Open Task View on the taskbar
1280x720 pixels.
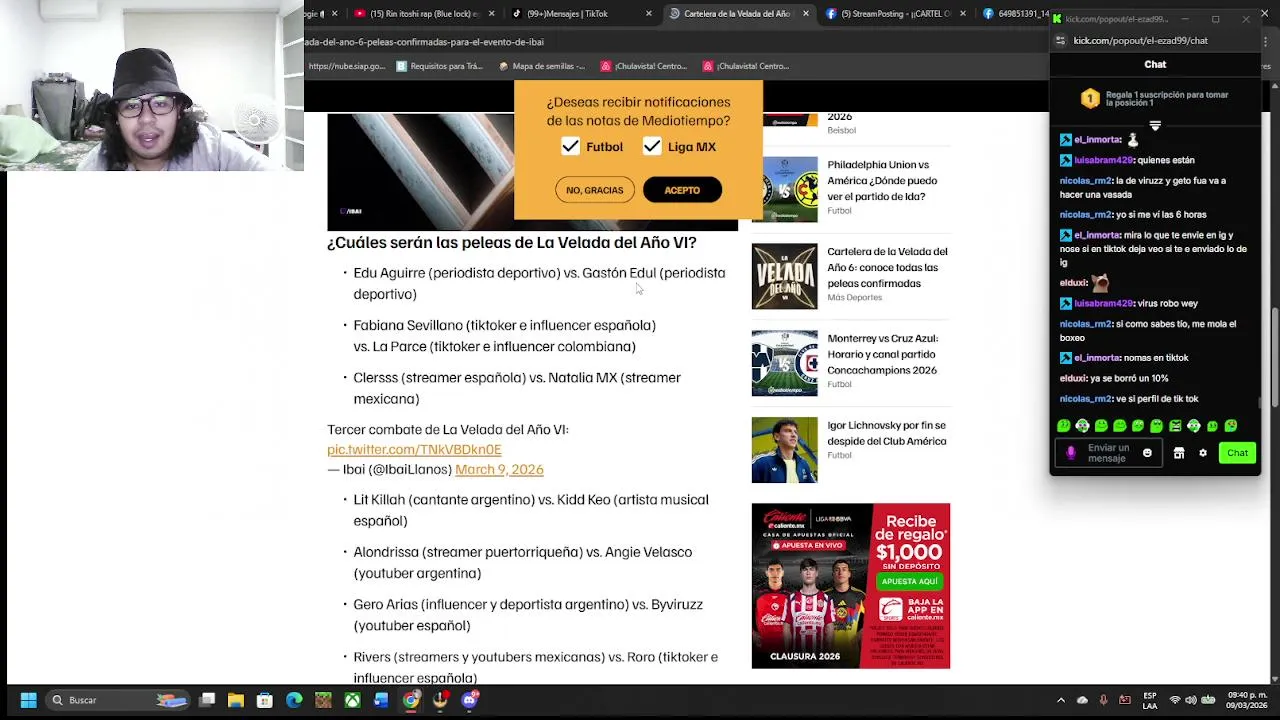click(x=207, y=700)
